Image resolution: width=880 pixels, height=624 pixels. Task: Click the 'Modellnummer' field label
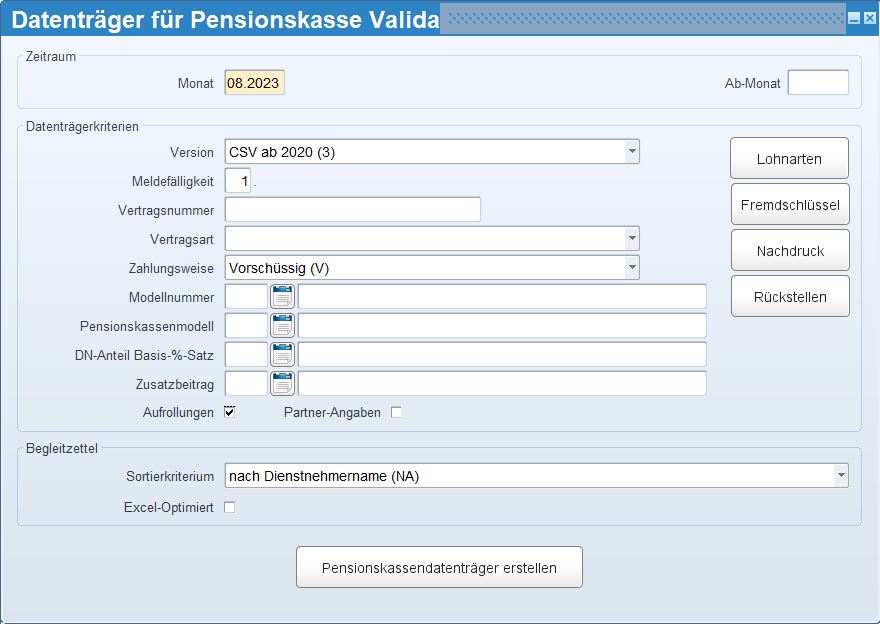click(171, 297)
